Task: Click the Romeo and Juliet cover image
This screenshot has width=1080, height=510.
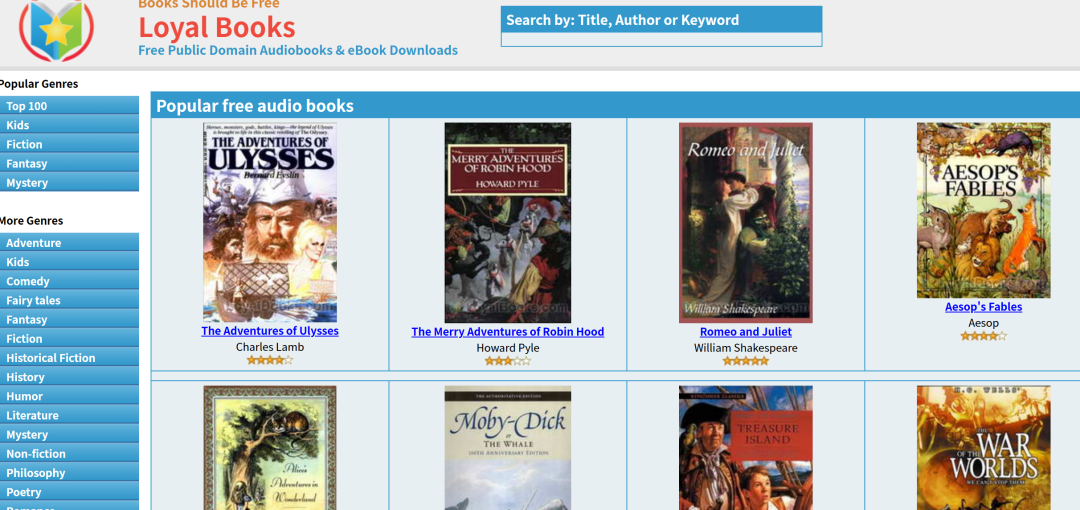Action: coord(746,223)
